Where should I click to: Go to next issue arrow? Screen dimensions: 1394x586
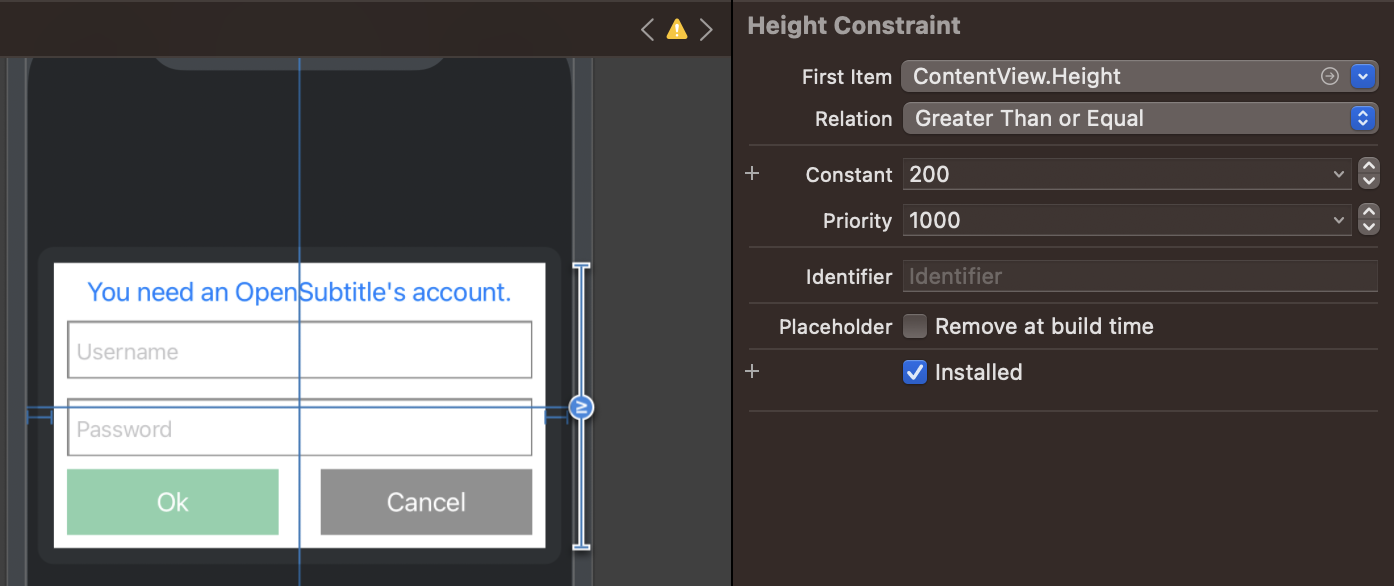706,29
